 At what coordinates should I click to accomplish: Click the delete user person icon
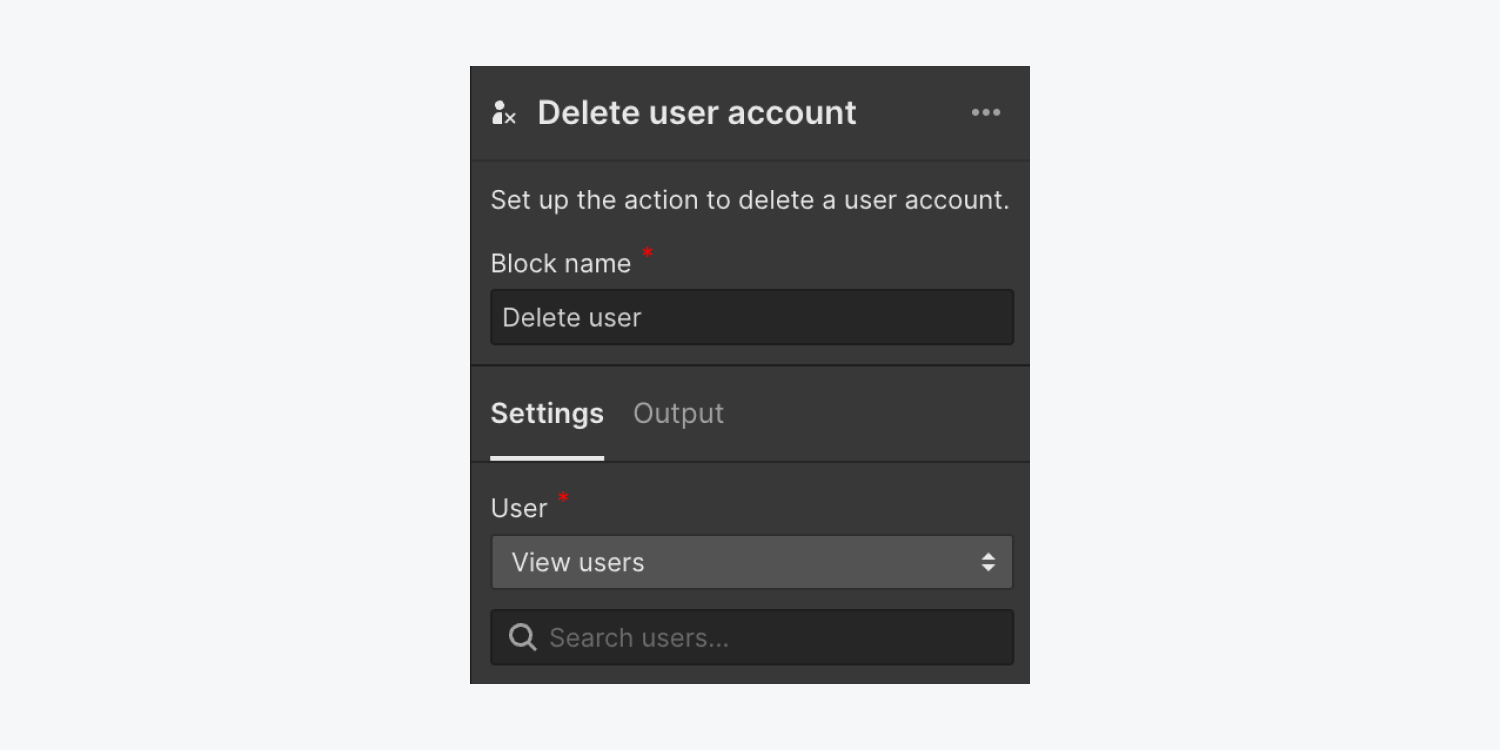pos(504,113)
